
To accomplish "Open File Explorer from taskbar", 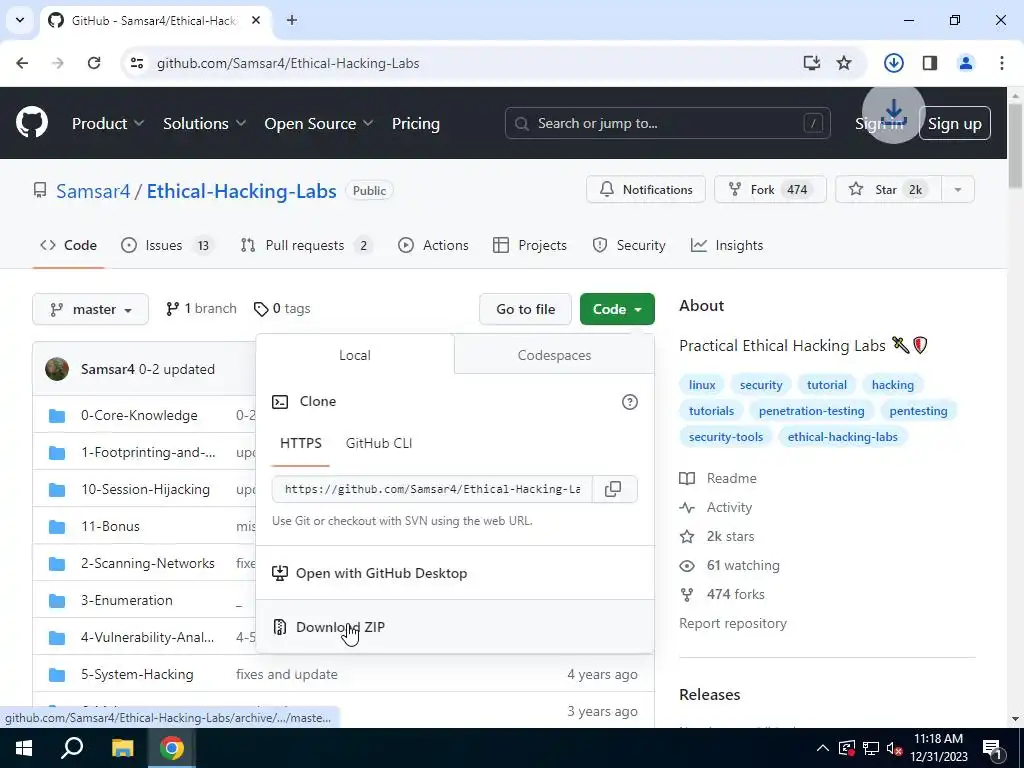I will pyautogui.click(x=122, y=748).
